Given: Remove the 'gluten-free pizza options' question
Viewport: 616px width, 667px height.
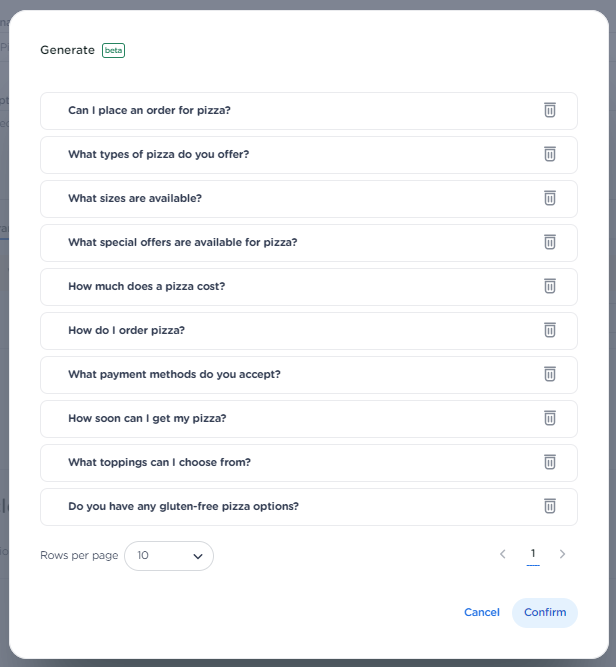Looking at the screenshot, I should 549,506.
